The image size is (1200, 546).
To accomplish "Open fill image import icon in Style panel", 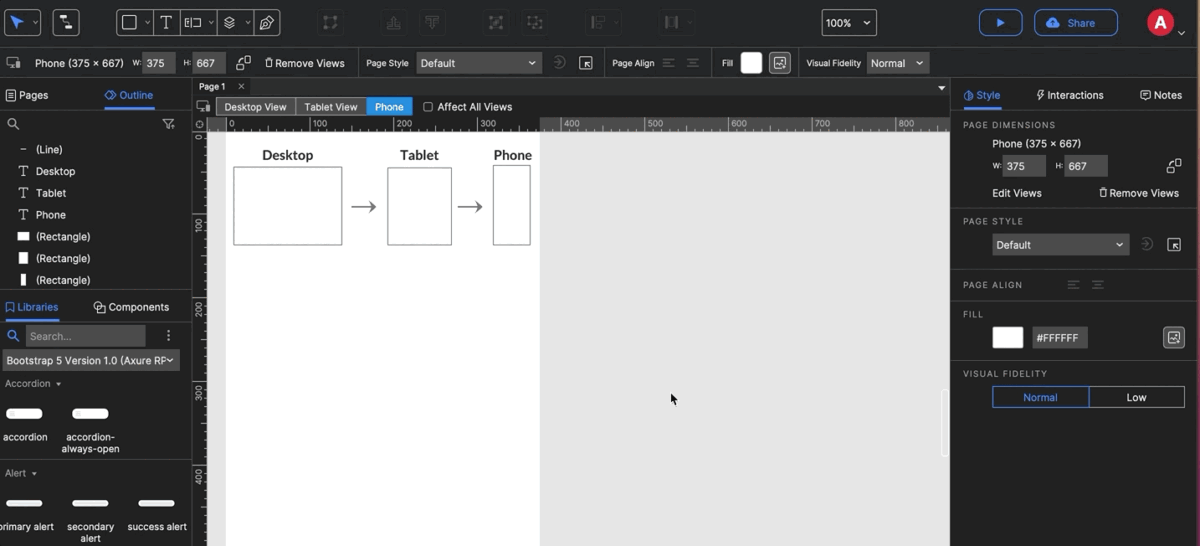I will 1174,338.
